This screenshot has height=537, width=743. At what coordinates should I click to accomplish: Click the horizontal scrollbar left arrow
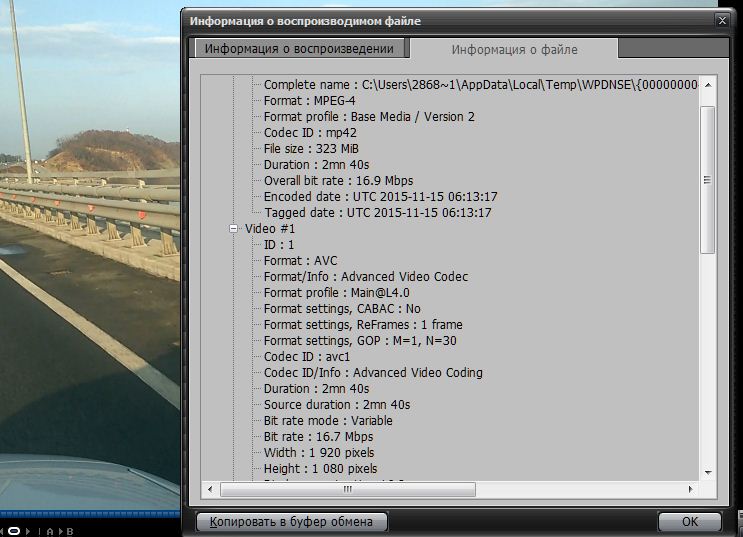coord(210,489)
